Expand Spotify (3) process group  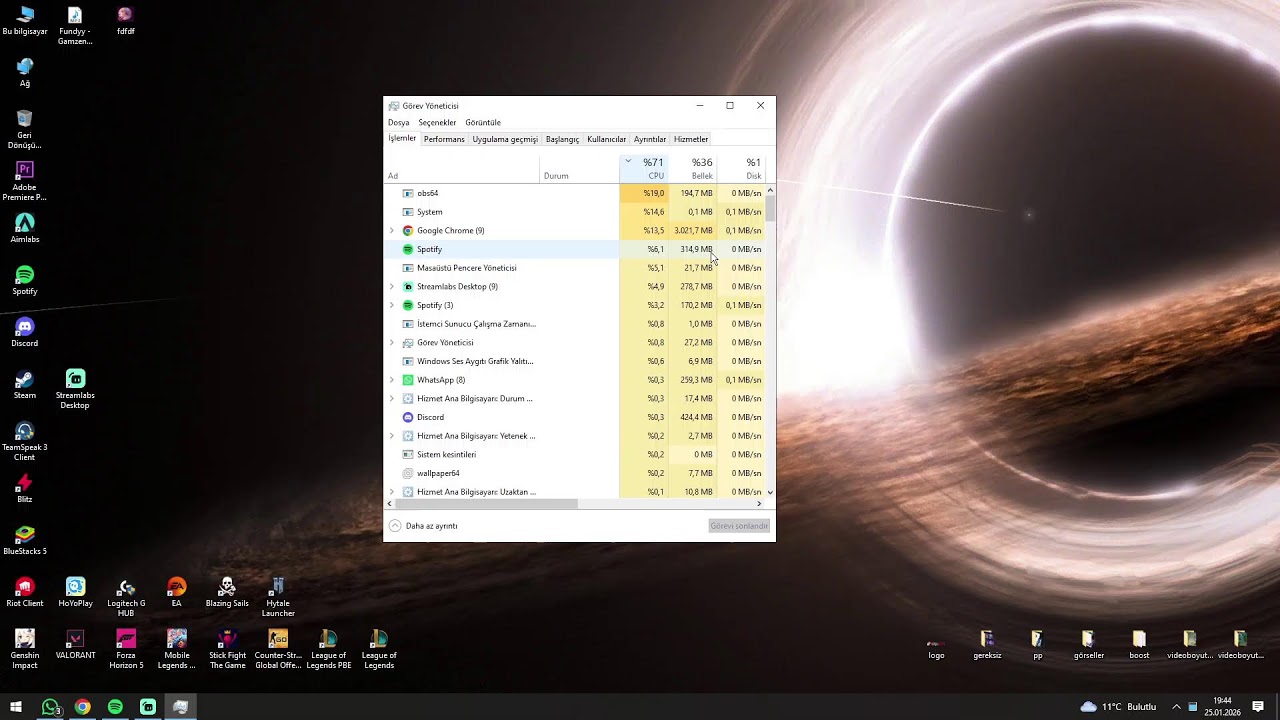point(392,306)
